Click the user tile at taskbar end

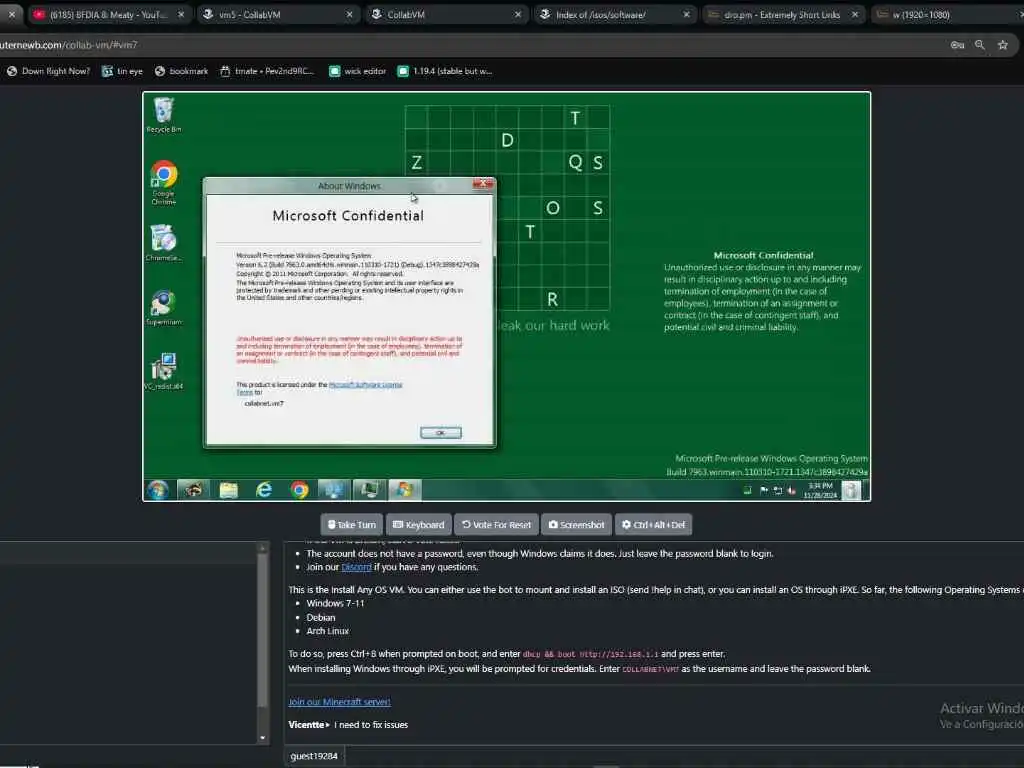851,490
